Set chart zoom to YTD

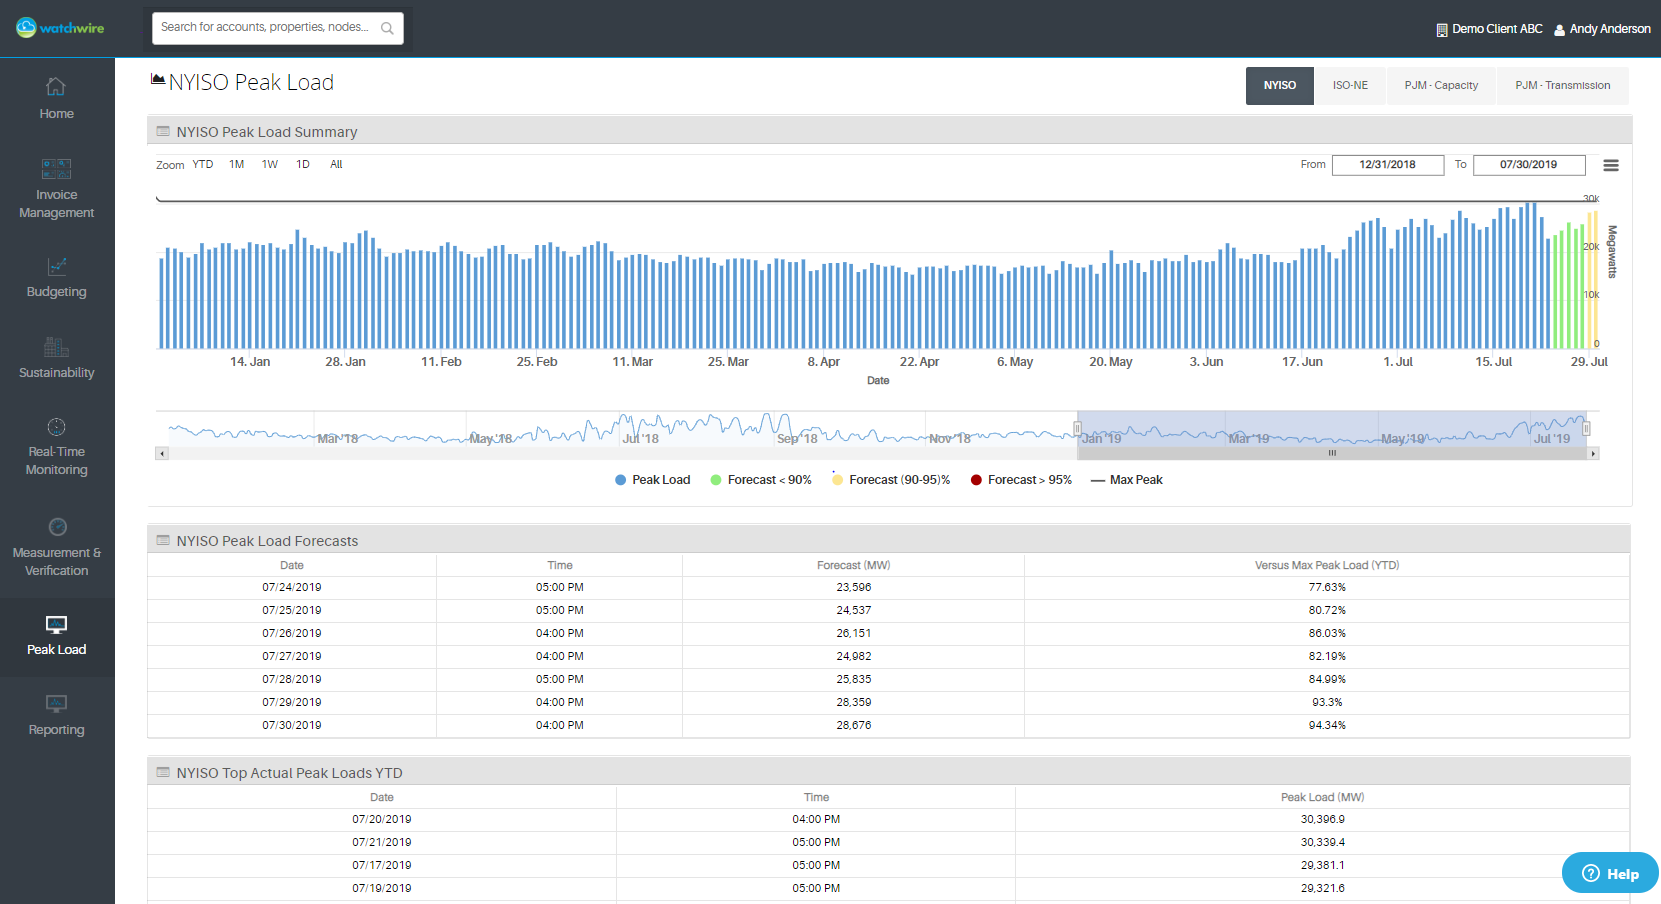[203, 165]
